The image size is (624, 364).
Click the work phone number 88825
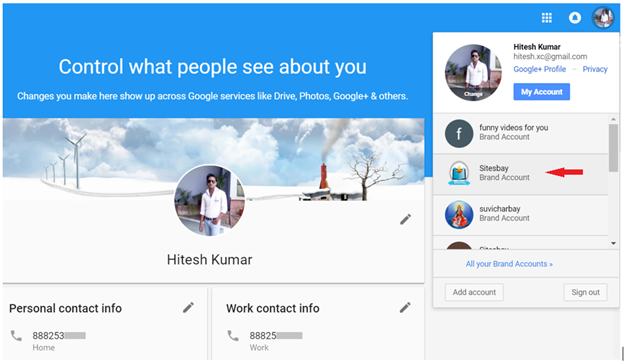coord(276,336)
